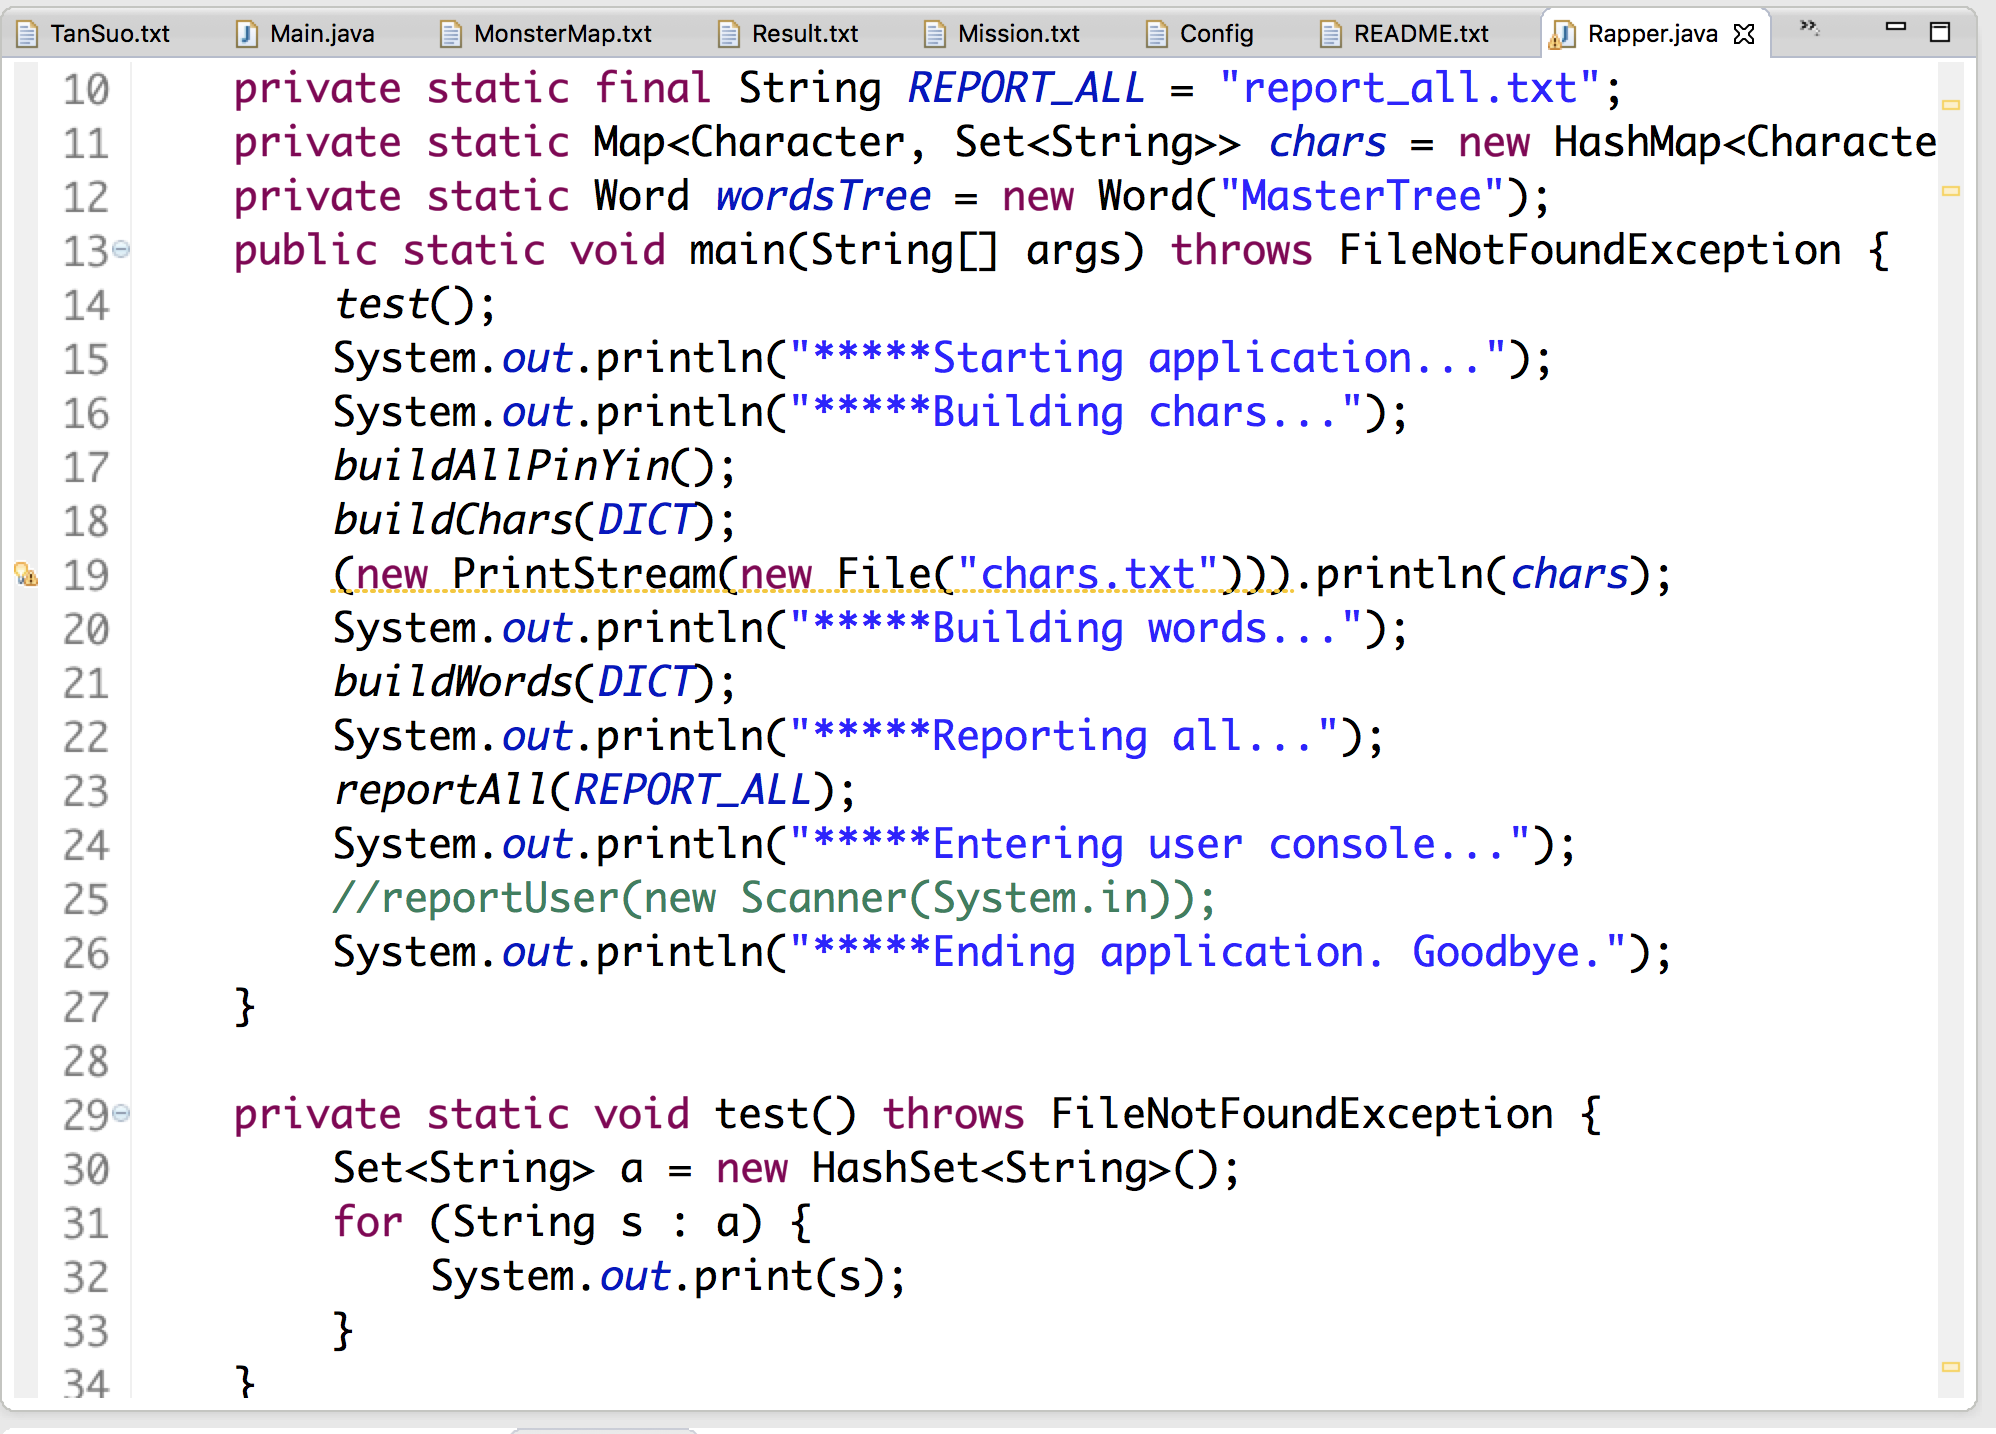
Task: Click the "report_all.txt" string literal
Action: click(x=1409, y=88)
